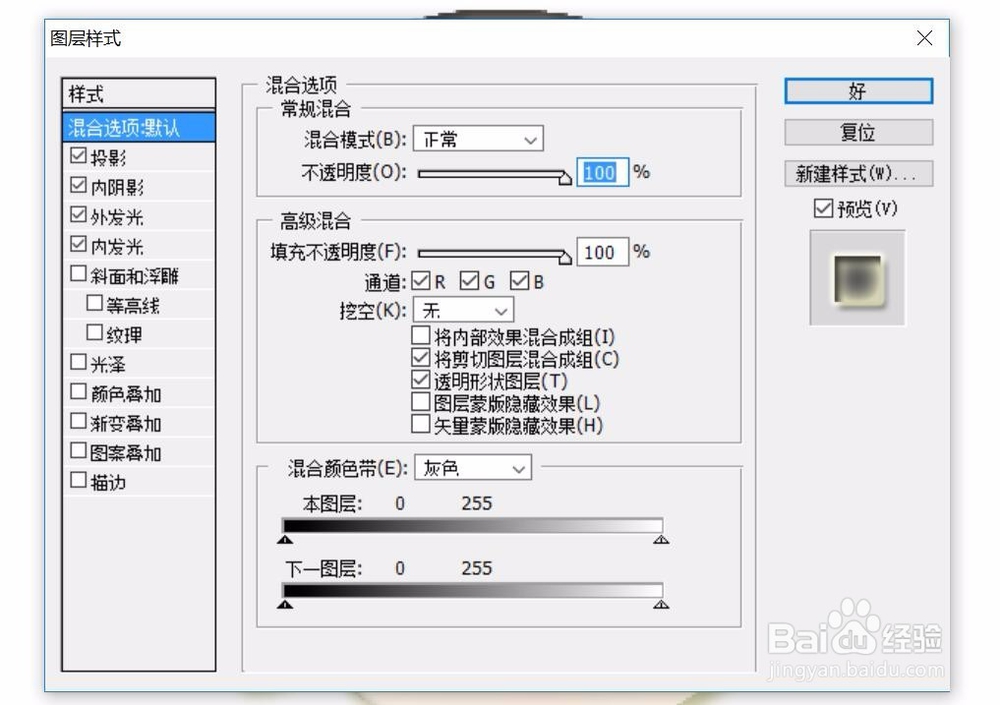The width and height of the screenshot is (1000, 705).
Task: Check 将内部效果混合成组(I) option
Action: [420, 335]
